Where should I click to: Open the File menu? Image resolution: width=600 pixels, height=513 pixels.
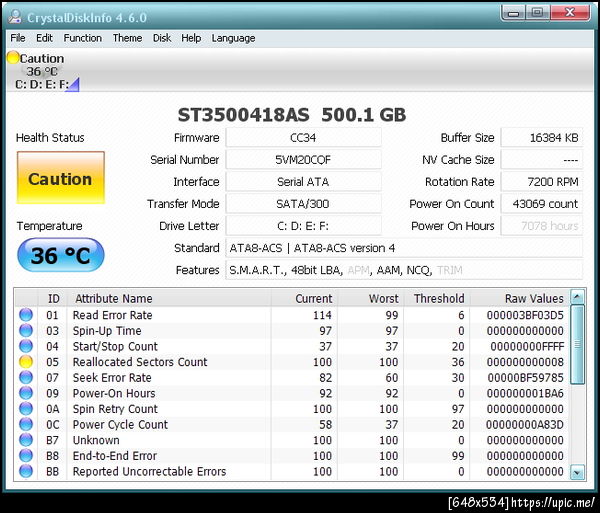pyautogui.click(x=18, y=38)
